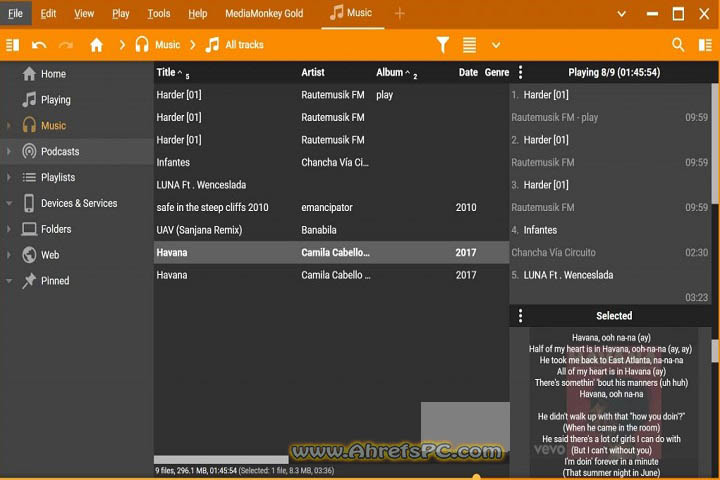Click the undo navigation arrow

pyautogui.click(x=39, y=45)
